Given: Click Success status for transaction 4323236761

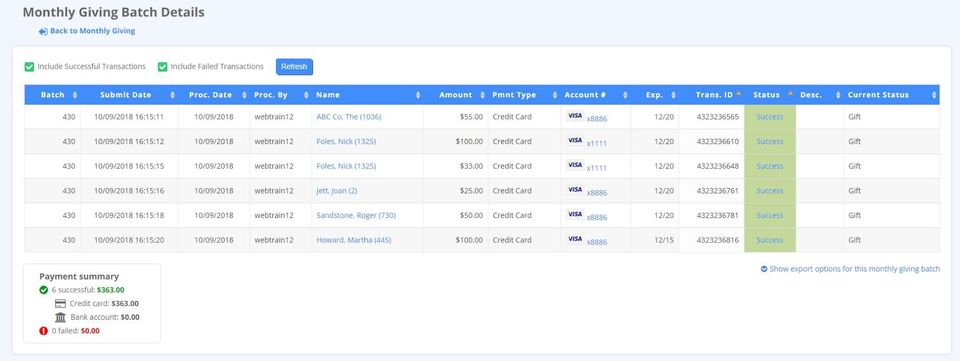Looking at the screenshot, I should (x=770, y=191).
